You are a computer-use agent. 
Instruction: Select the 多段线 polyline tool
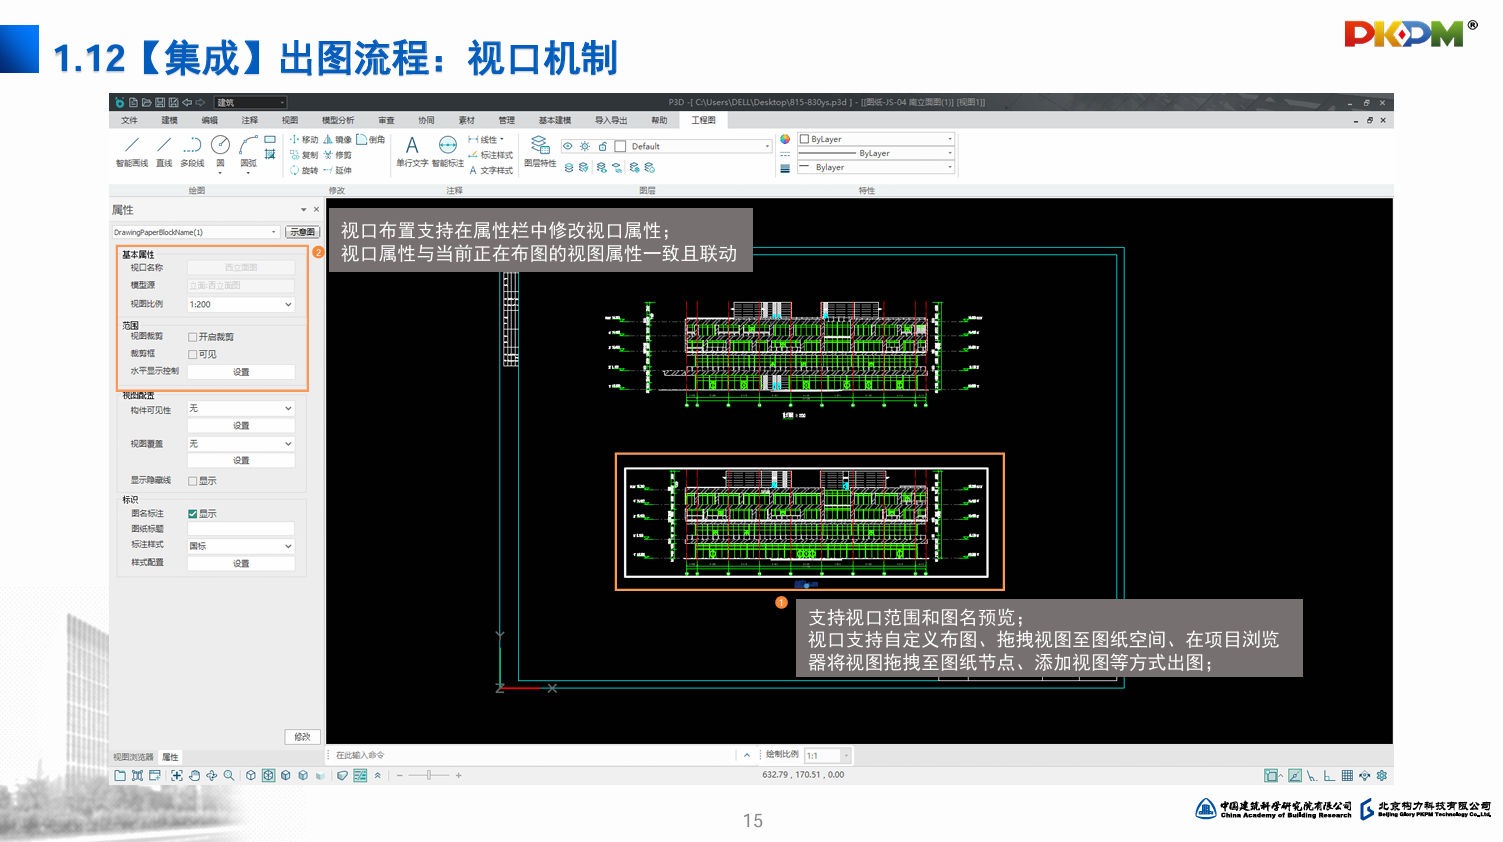192,150
